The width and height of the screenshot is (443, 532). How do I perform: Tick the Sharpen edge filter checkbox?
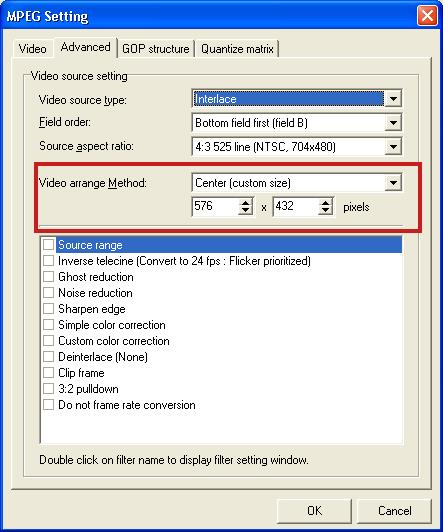click(49, 308)
